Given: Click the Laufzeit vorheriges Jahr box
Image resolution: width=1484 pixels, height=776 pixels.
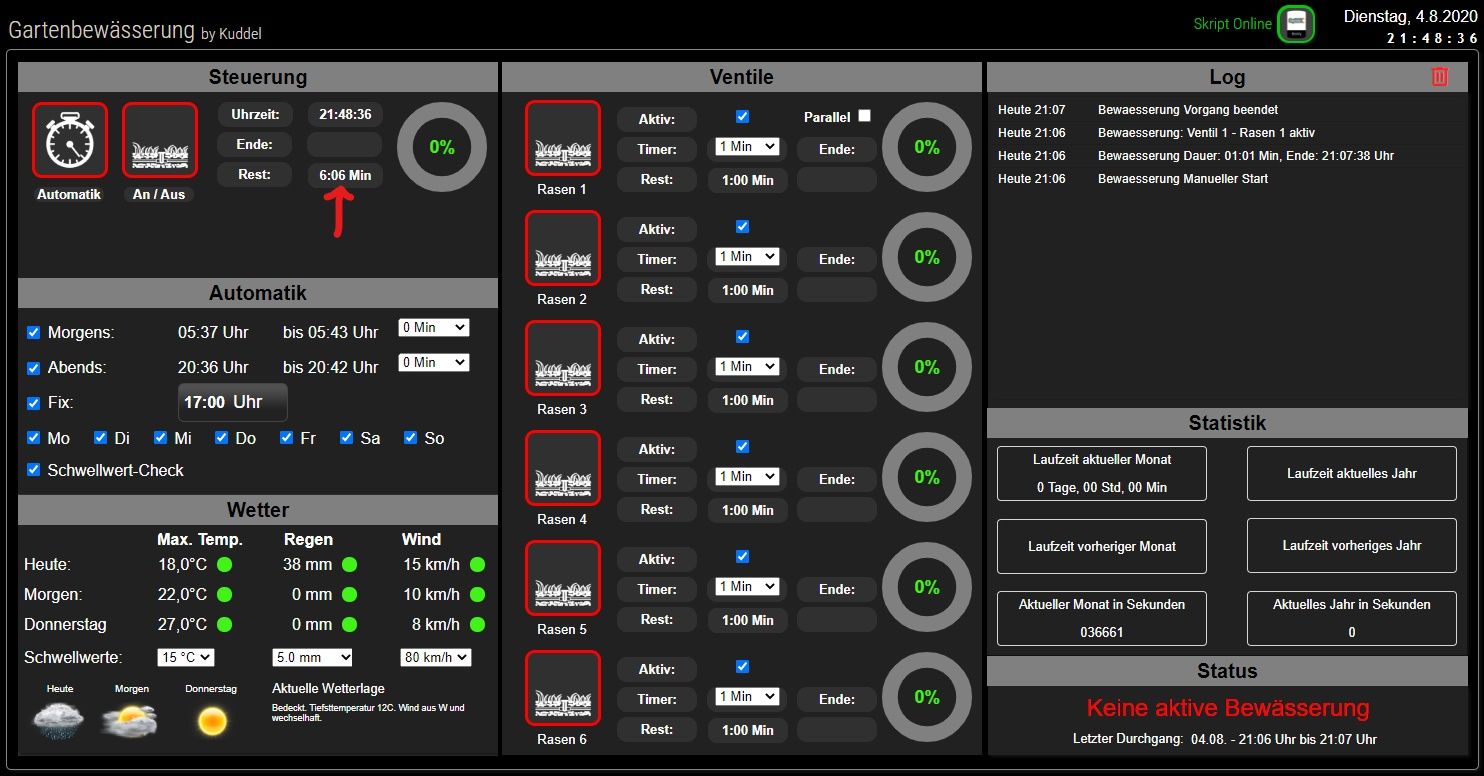Looking at the screenshot, I should (x=1352, y=546).
